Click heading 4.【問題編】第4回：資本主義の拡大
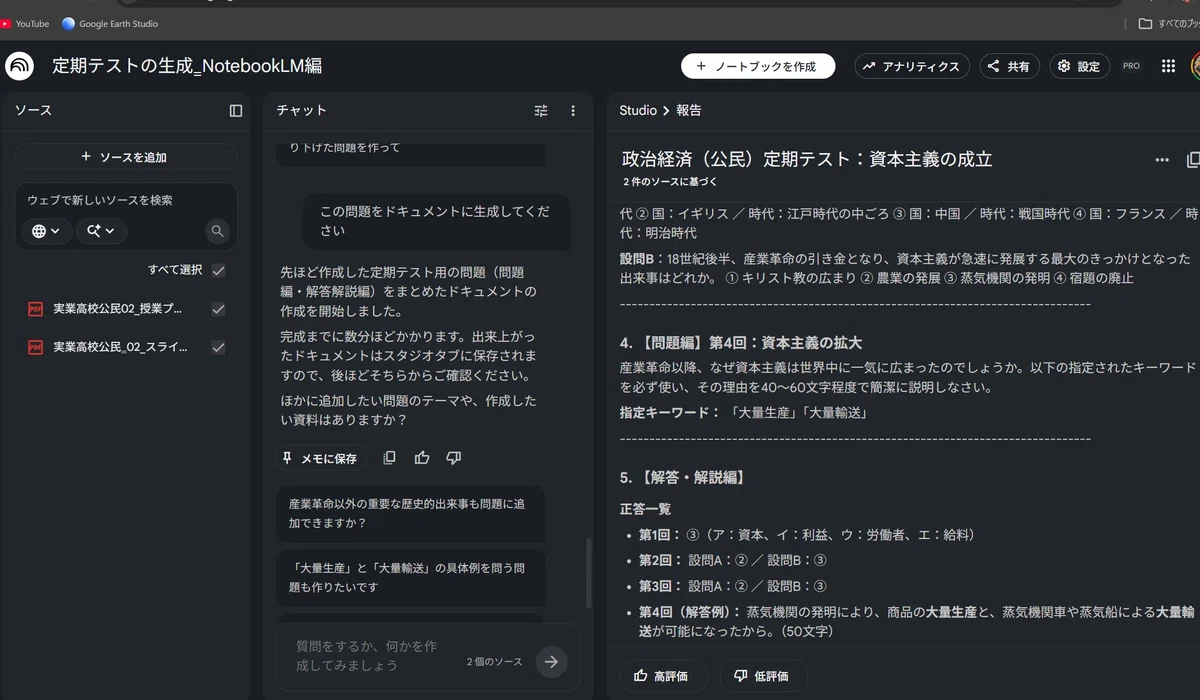 tap(740, 343)
